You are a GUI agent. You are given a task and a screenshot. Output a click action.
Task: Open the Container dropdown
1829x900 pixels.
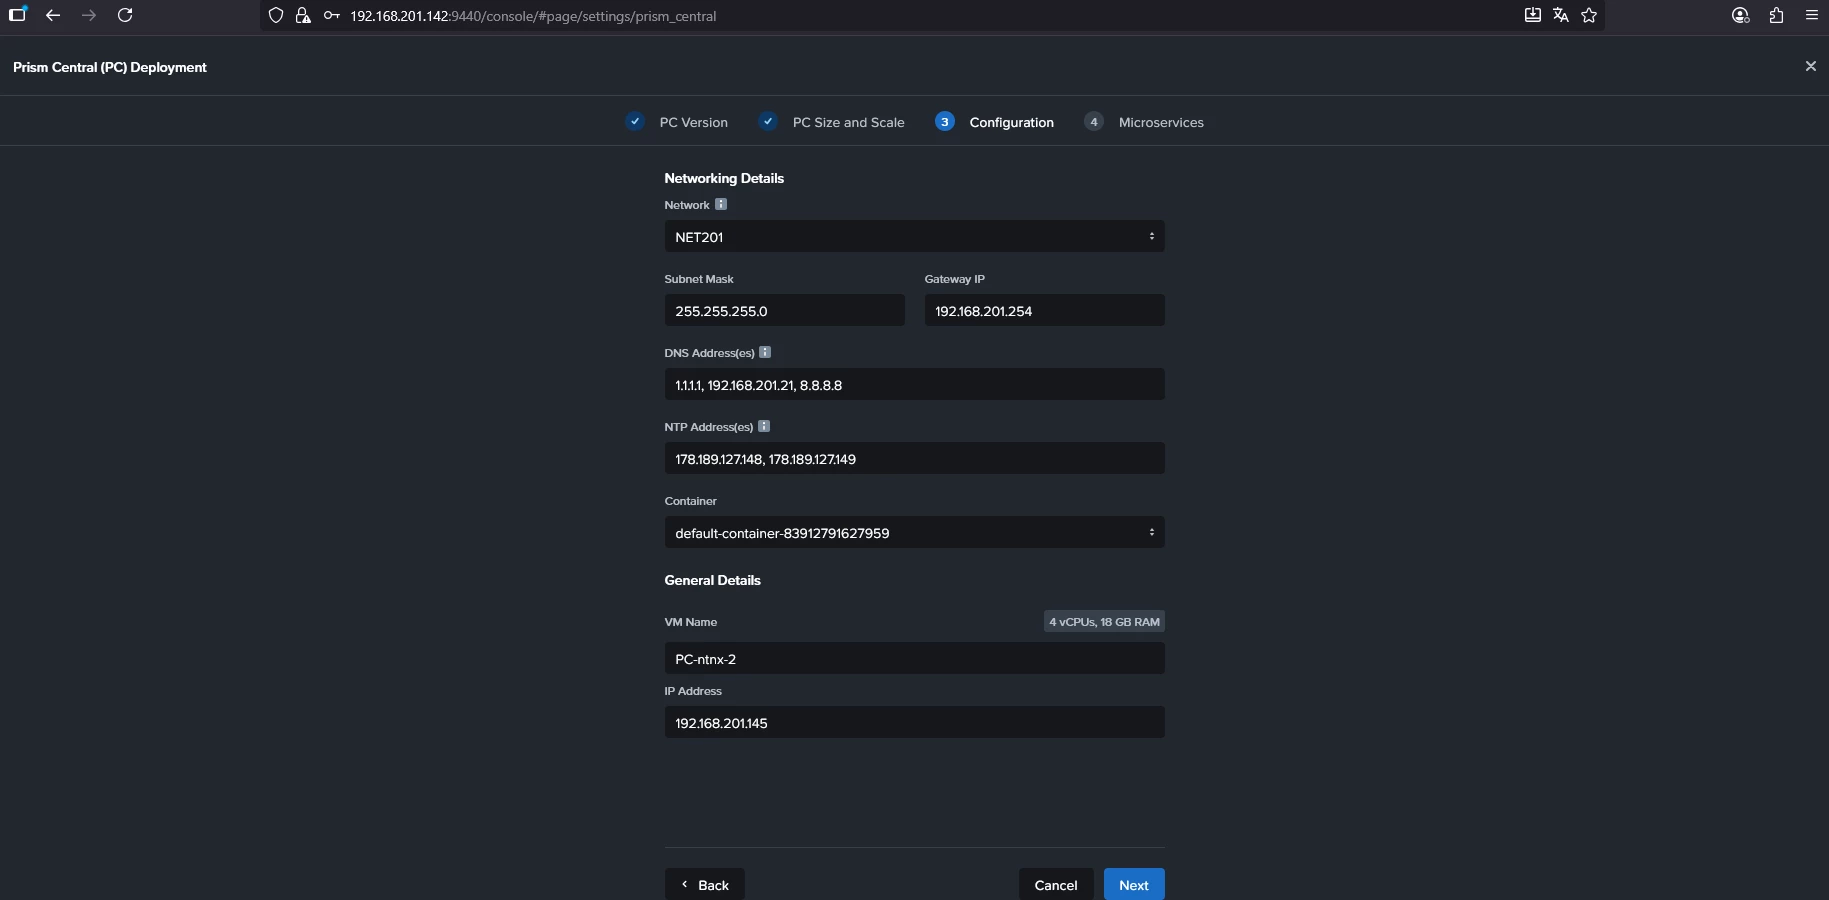coord(914,532)
